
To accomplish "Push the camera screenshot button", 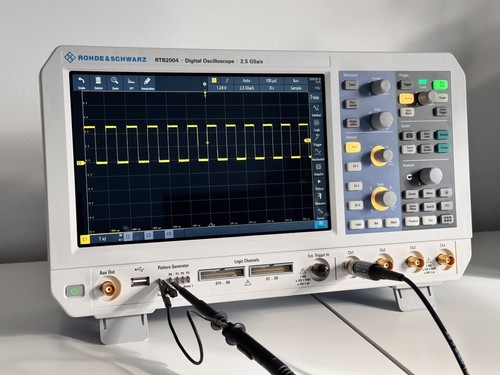I will tap(408, 135).
